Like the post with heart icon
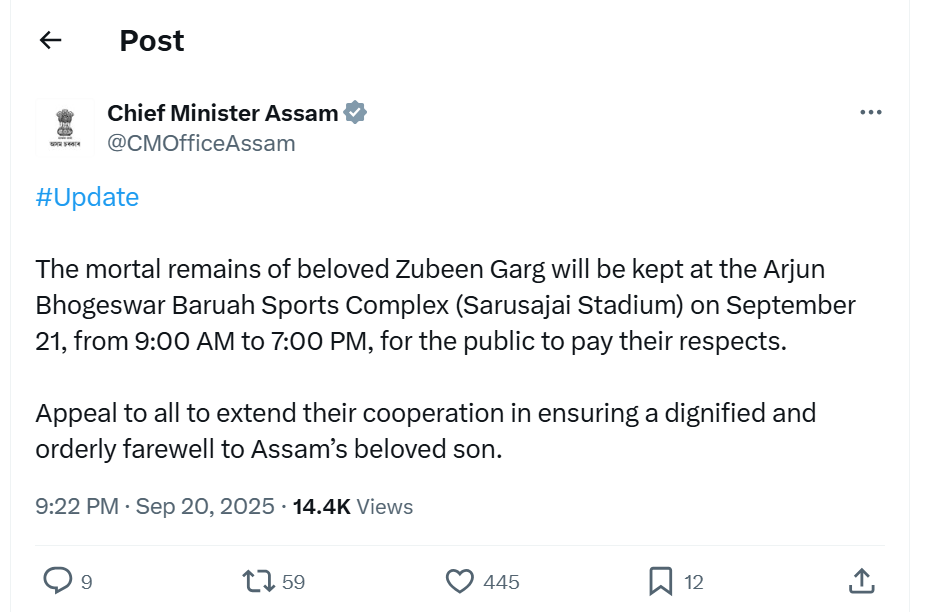This screenshot has height=612, width=931. 459,580
